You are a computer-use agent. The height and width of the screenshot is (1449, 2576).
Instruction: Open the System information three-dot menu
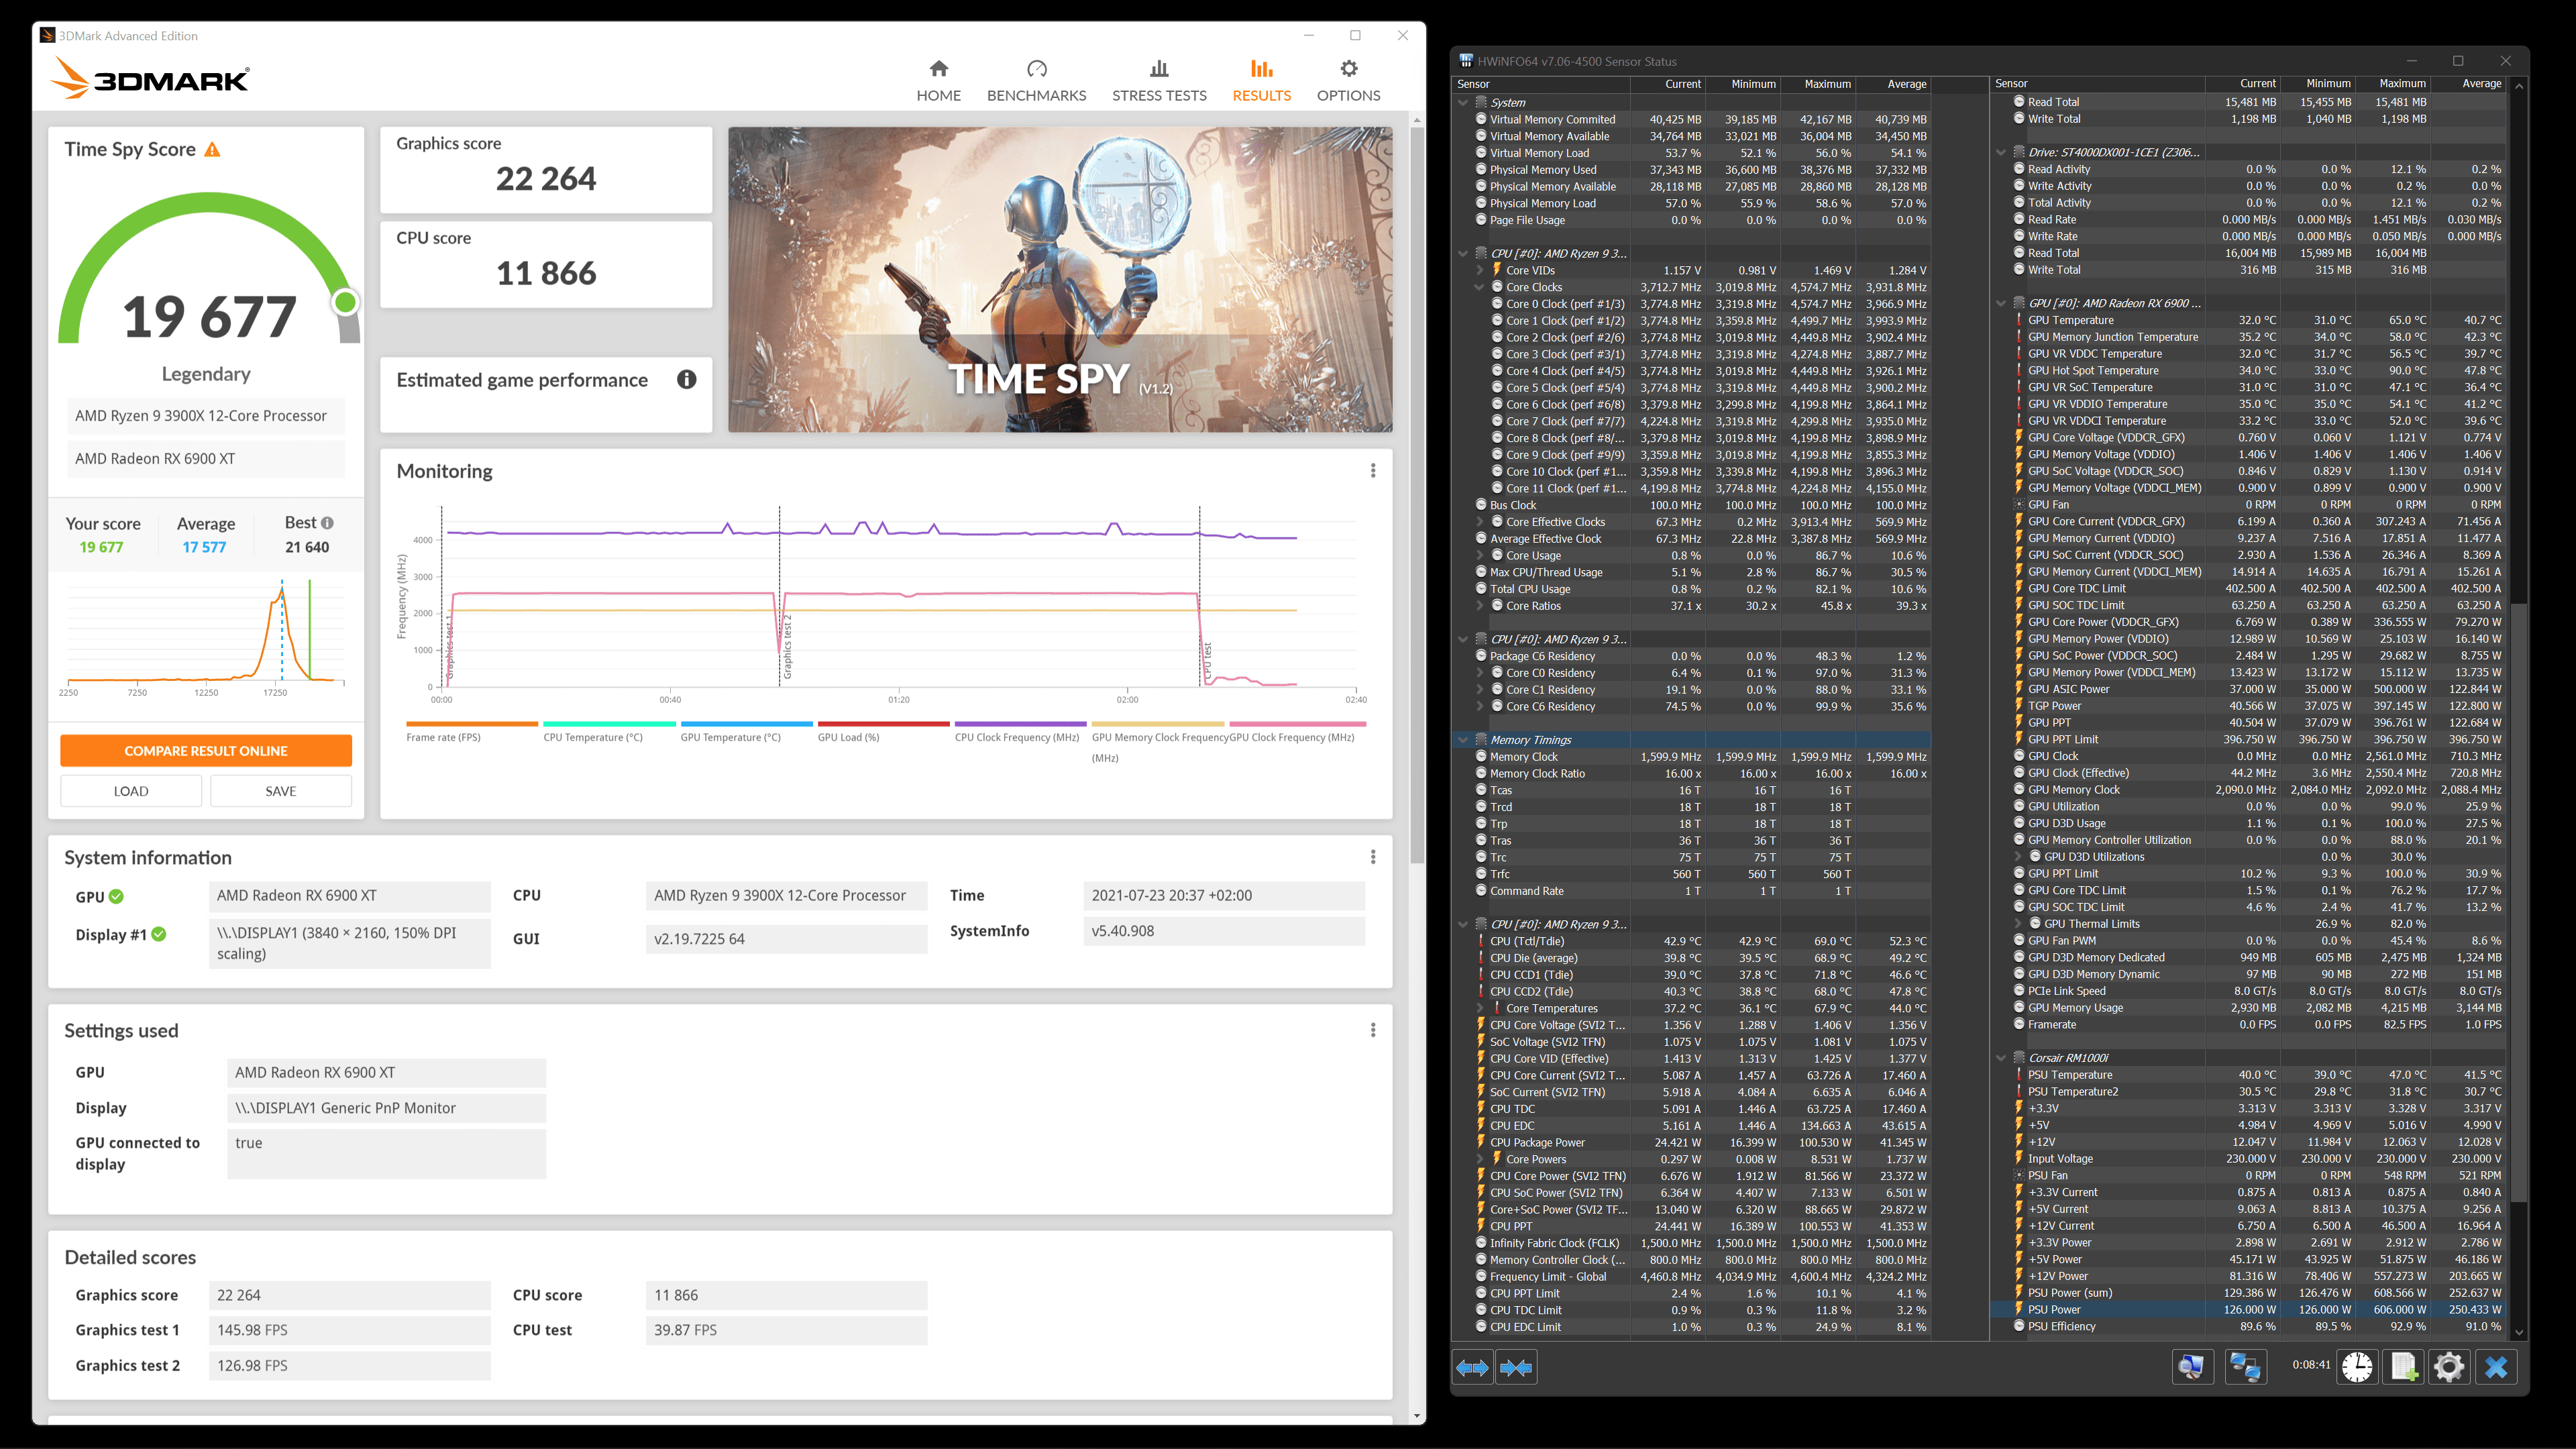coord(1373,857)
